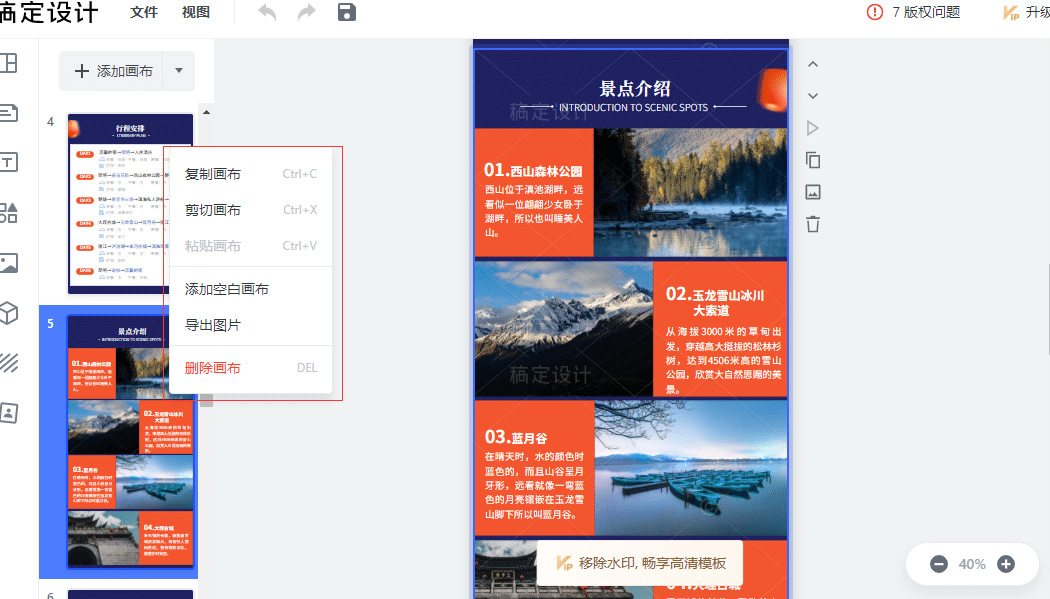Click the copyright warning icon
Screen dimensions: 1050x599
(x=875, y=12)
